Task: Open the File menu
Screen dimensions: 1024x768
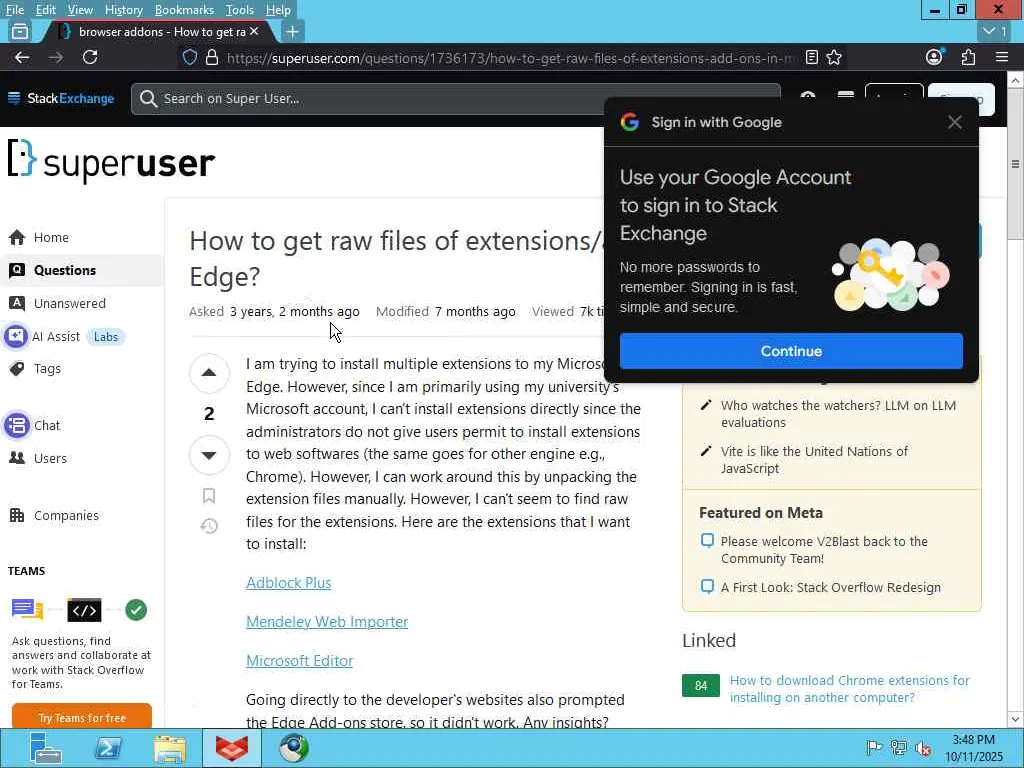Action: [14, 10]
